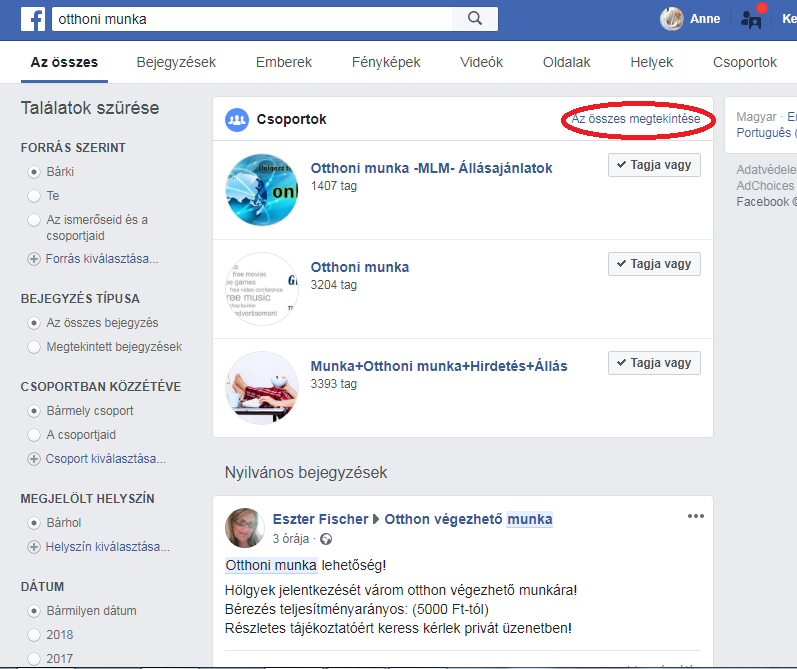
Task: Expand Forrás kiválasztása... chooser
Action: coord(102,259)
